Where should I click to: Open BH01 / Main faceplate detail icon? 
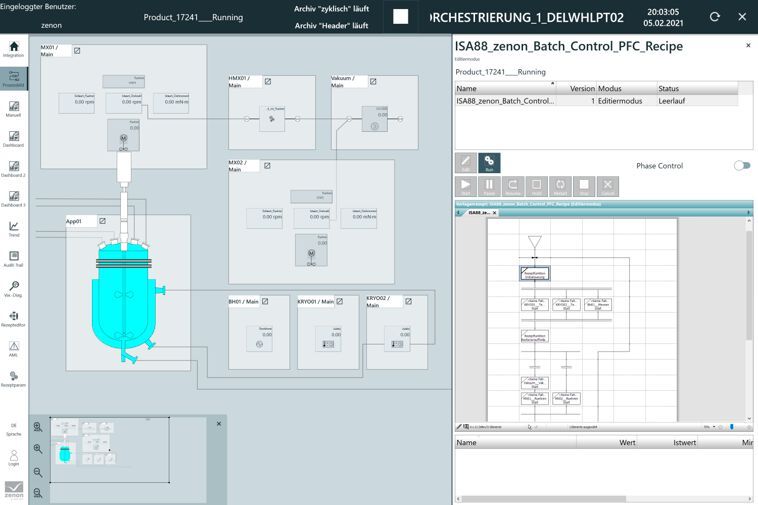tap(265, 301)
